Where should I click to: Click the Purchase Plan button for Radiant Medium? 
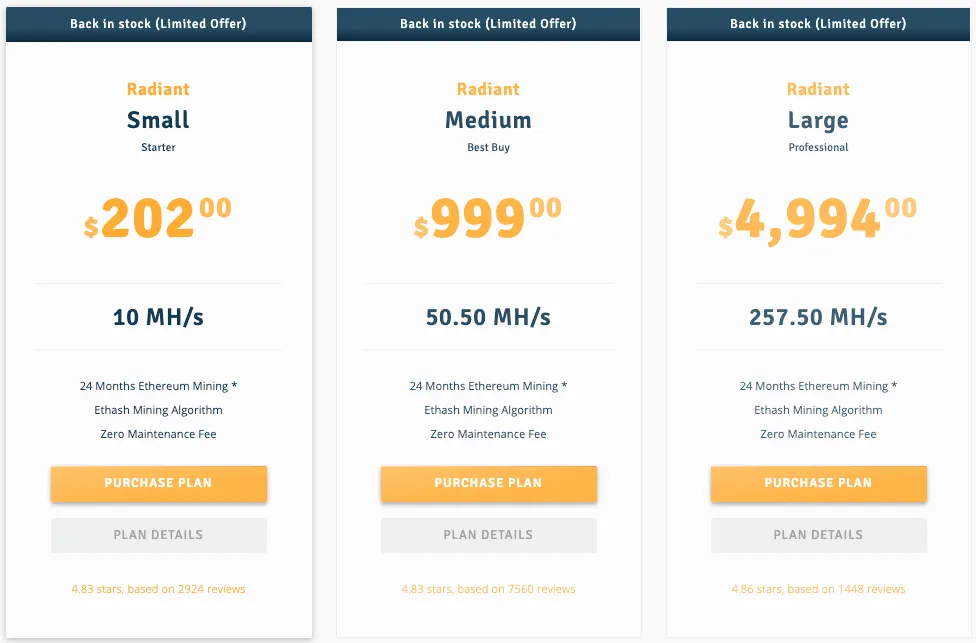tap(488, 484)
